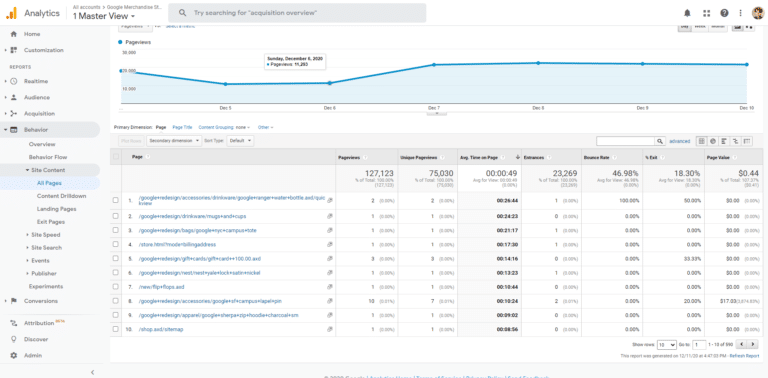Screen dimensions: 768x378
Task: Click help icon beside Page Value header
Action: tap(734, 157)
